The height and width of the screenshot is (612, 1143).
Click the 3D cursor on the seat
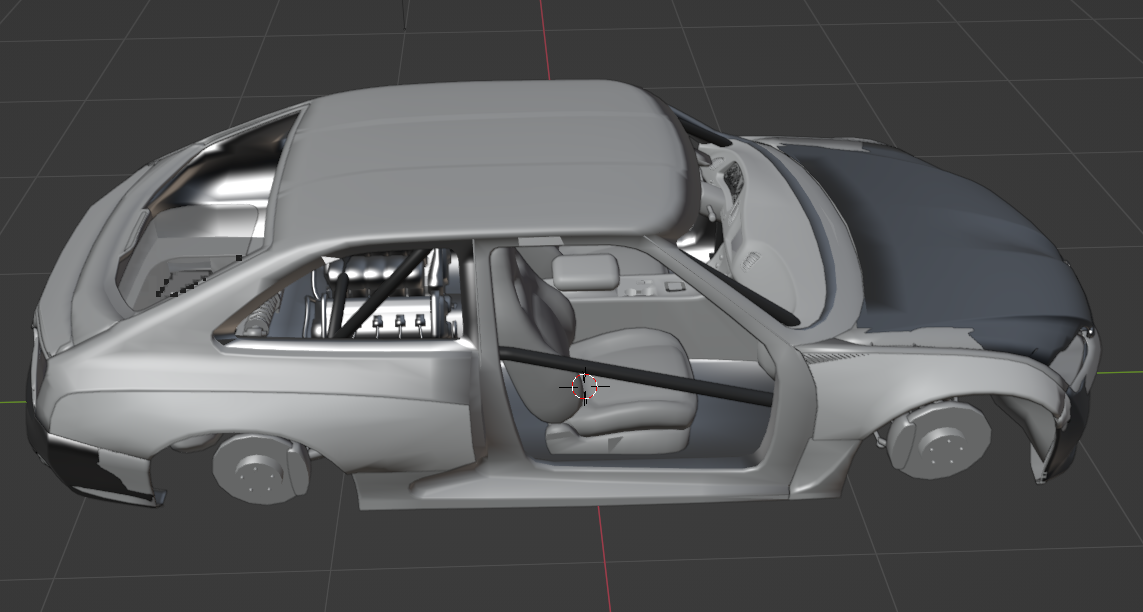click(x=585, y=387)
